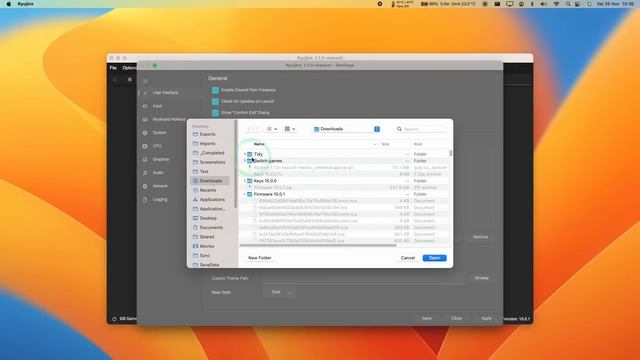Collapse the Firmware 15.0.1 folder
The width and height of the screenshot is (640, 360).
click(244, 194)
